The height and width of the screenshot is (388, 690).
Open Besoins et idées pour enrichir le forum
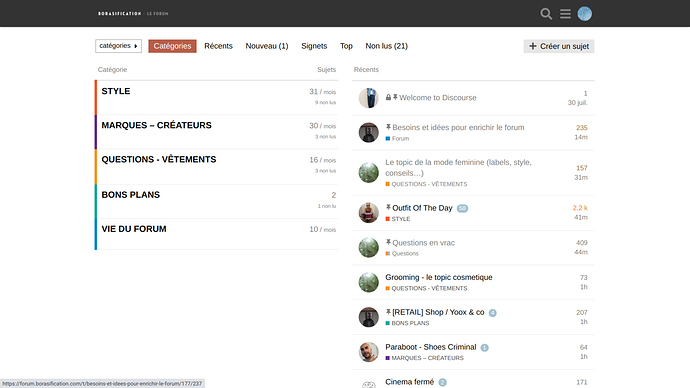pos(458,127)
